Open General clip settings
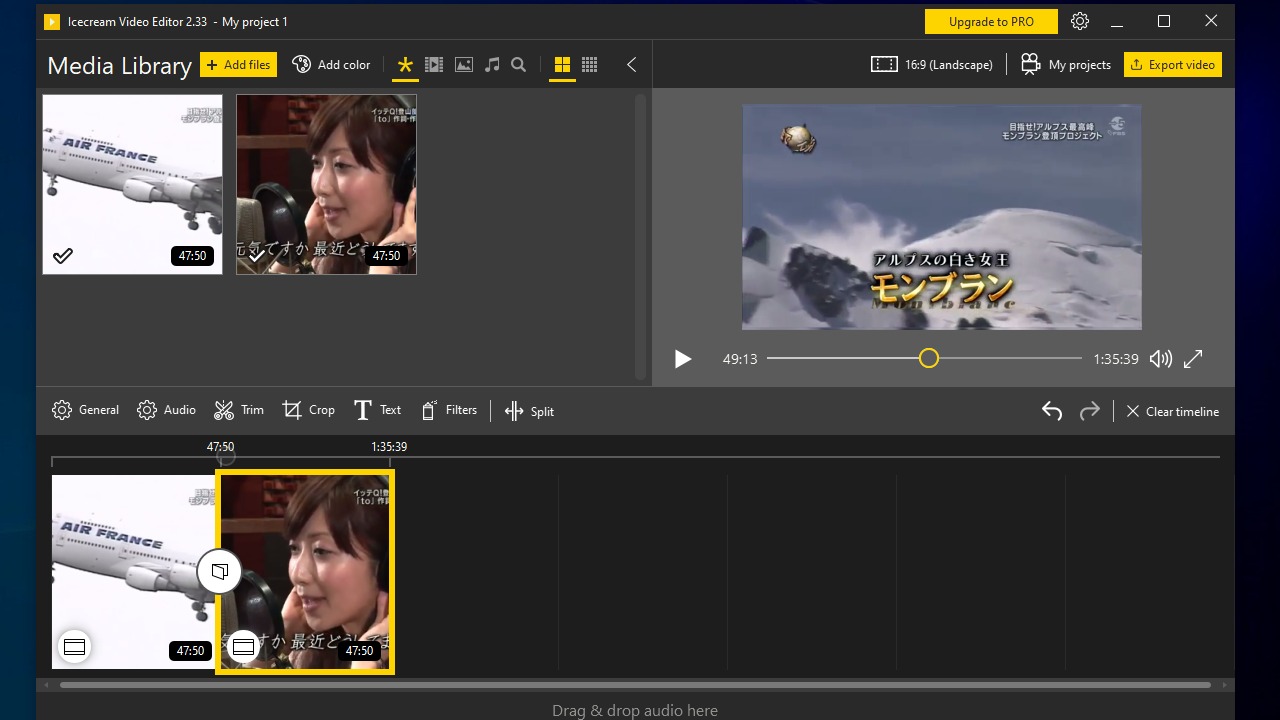The width and height of the screenshot is (1280, 720). (x=85, y=410)
